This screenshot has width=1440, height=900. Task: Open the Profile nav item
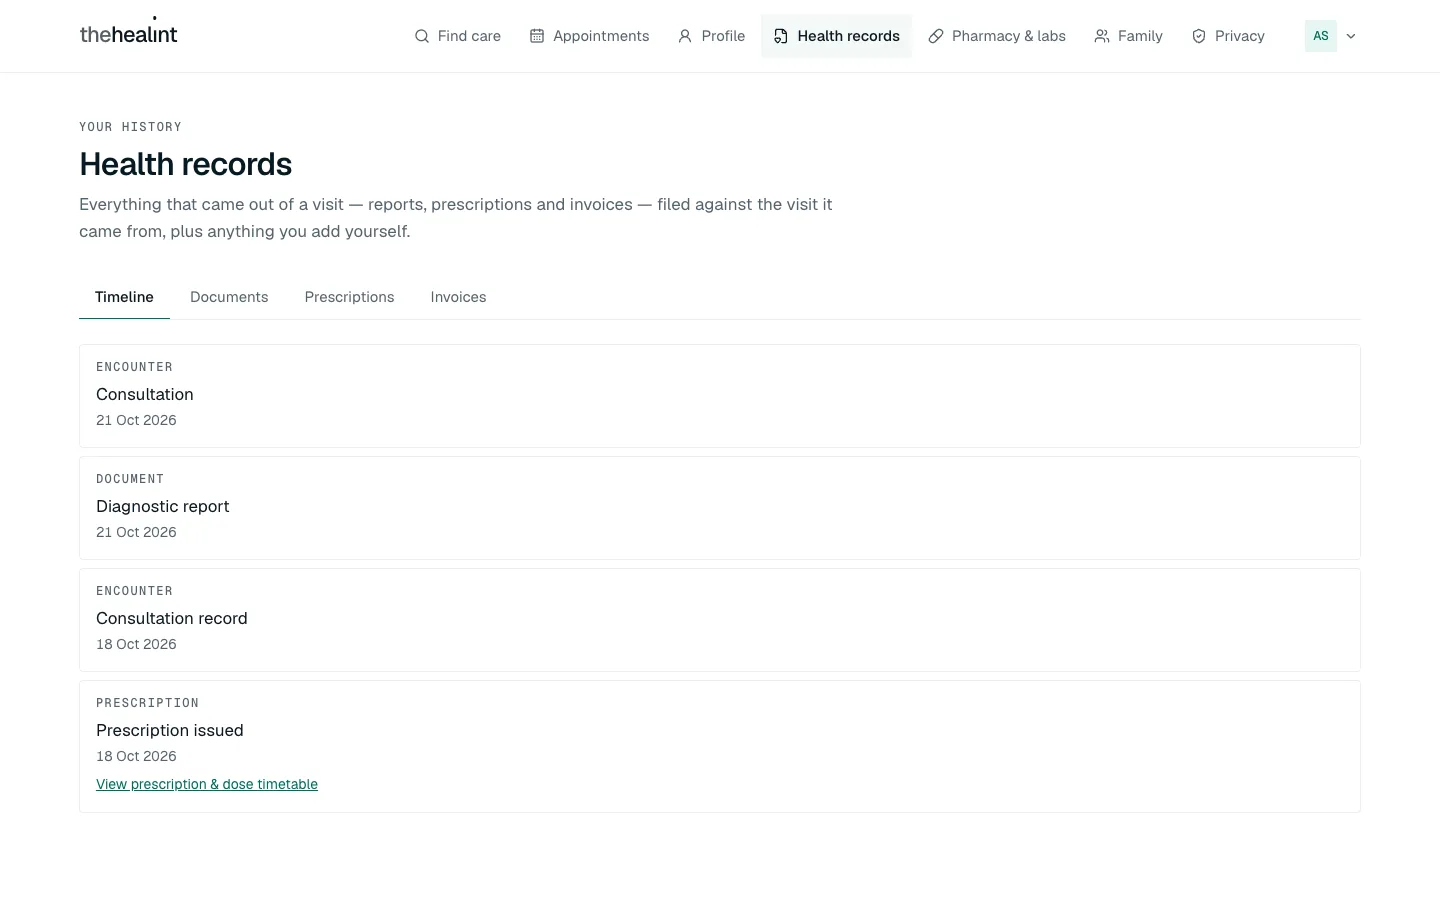711,36
